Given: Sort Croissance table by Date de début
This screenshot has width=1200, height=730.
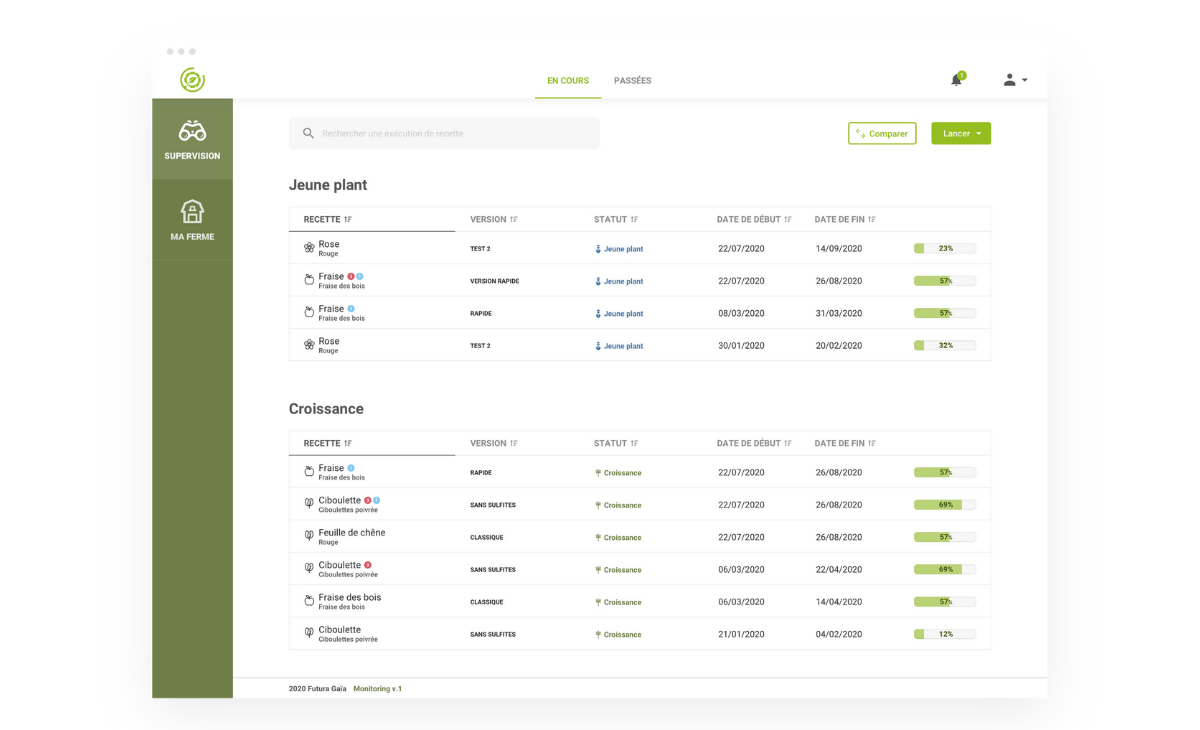Looking at the screenshot, I should pos(754,443).
